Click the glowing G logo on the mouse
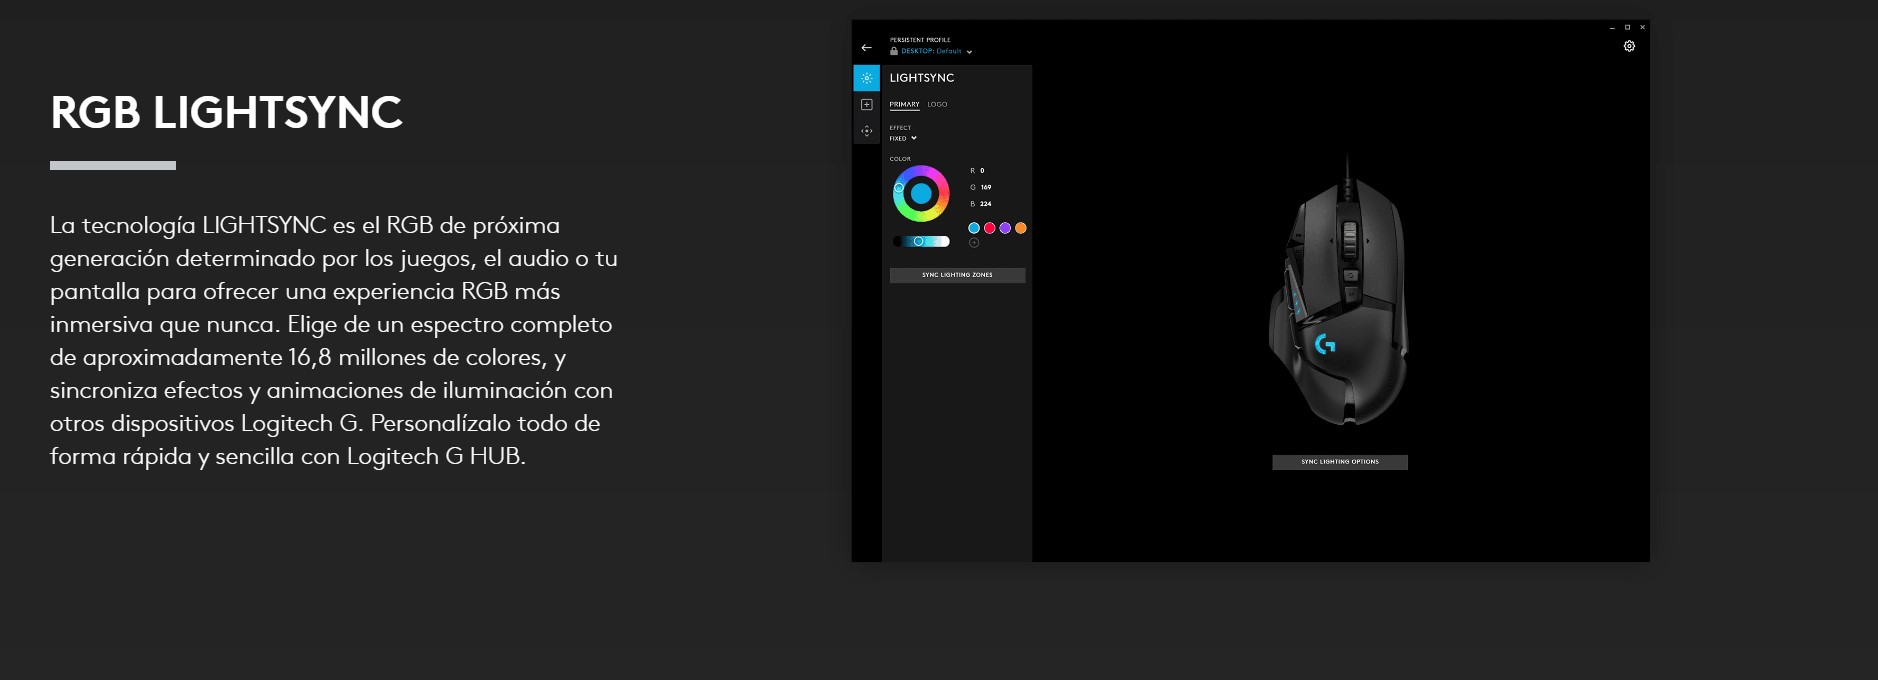 [x=1325, y=344]
